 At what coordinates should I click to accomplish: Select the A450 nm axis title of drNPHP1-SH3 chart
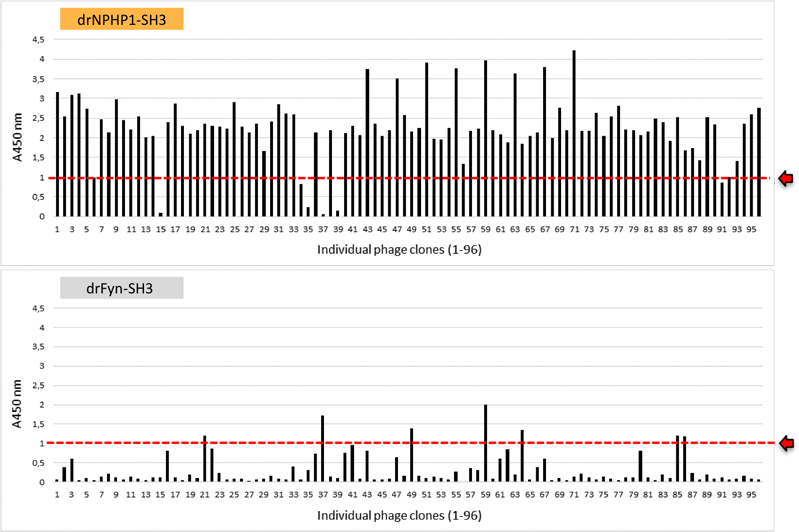(18, 137)
